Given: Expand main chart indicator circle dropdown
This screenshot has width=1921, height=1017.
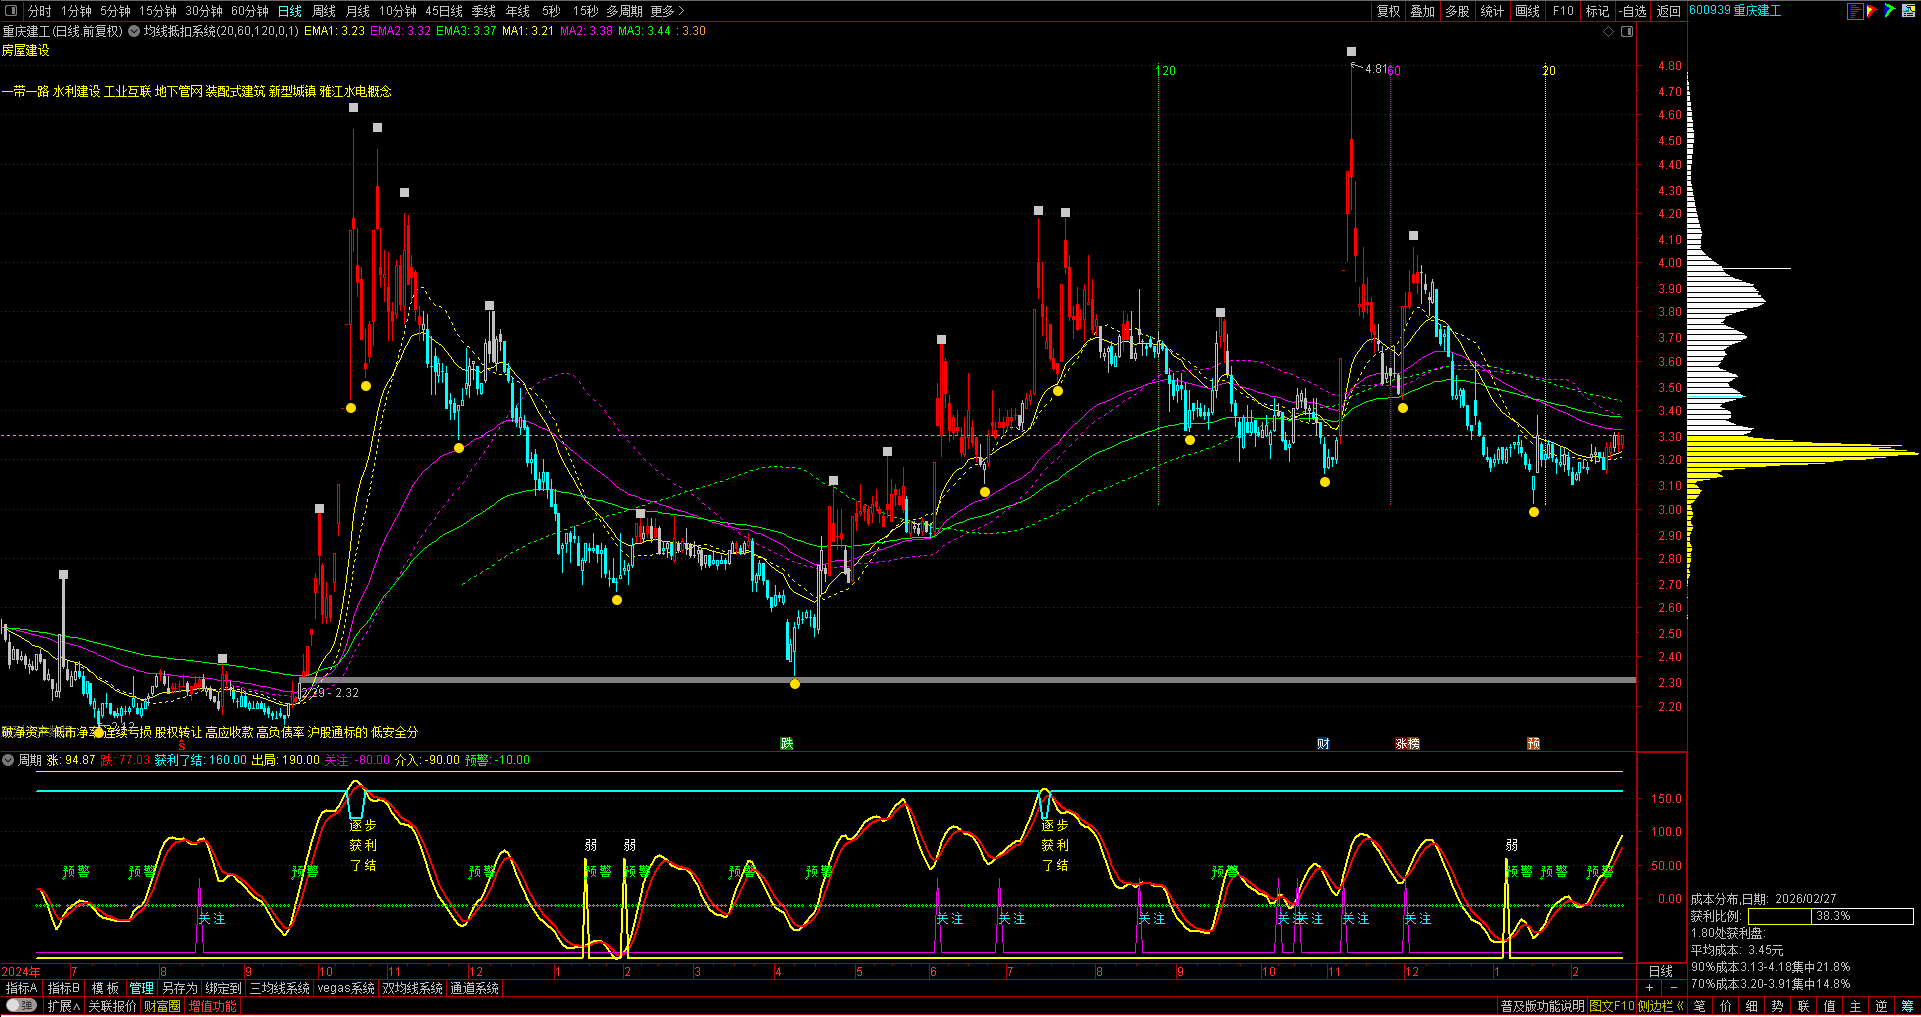Looking at the screenshot, I should point(134,31).
